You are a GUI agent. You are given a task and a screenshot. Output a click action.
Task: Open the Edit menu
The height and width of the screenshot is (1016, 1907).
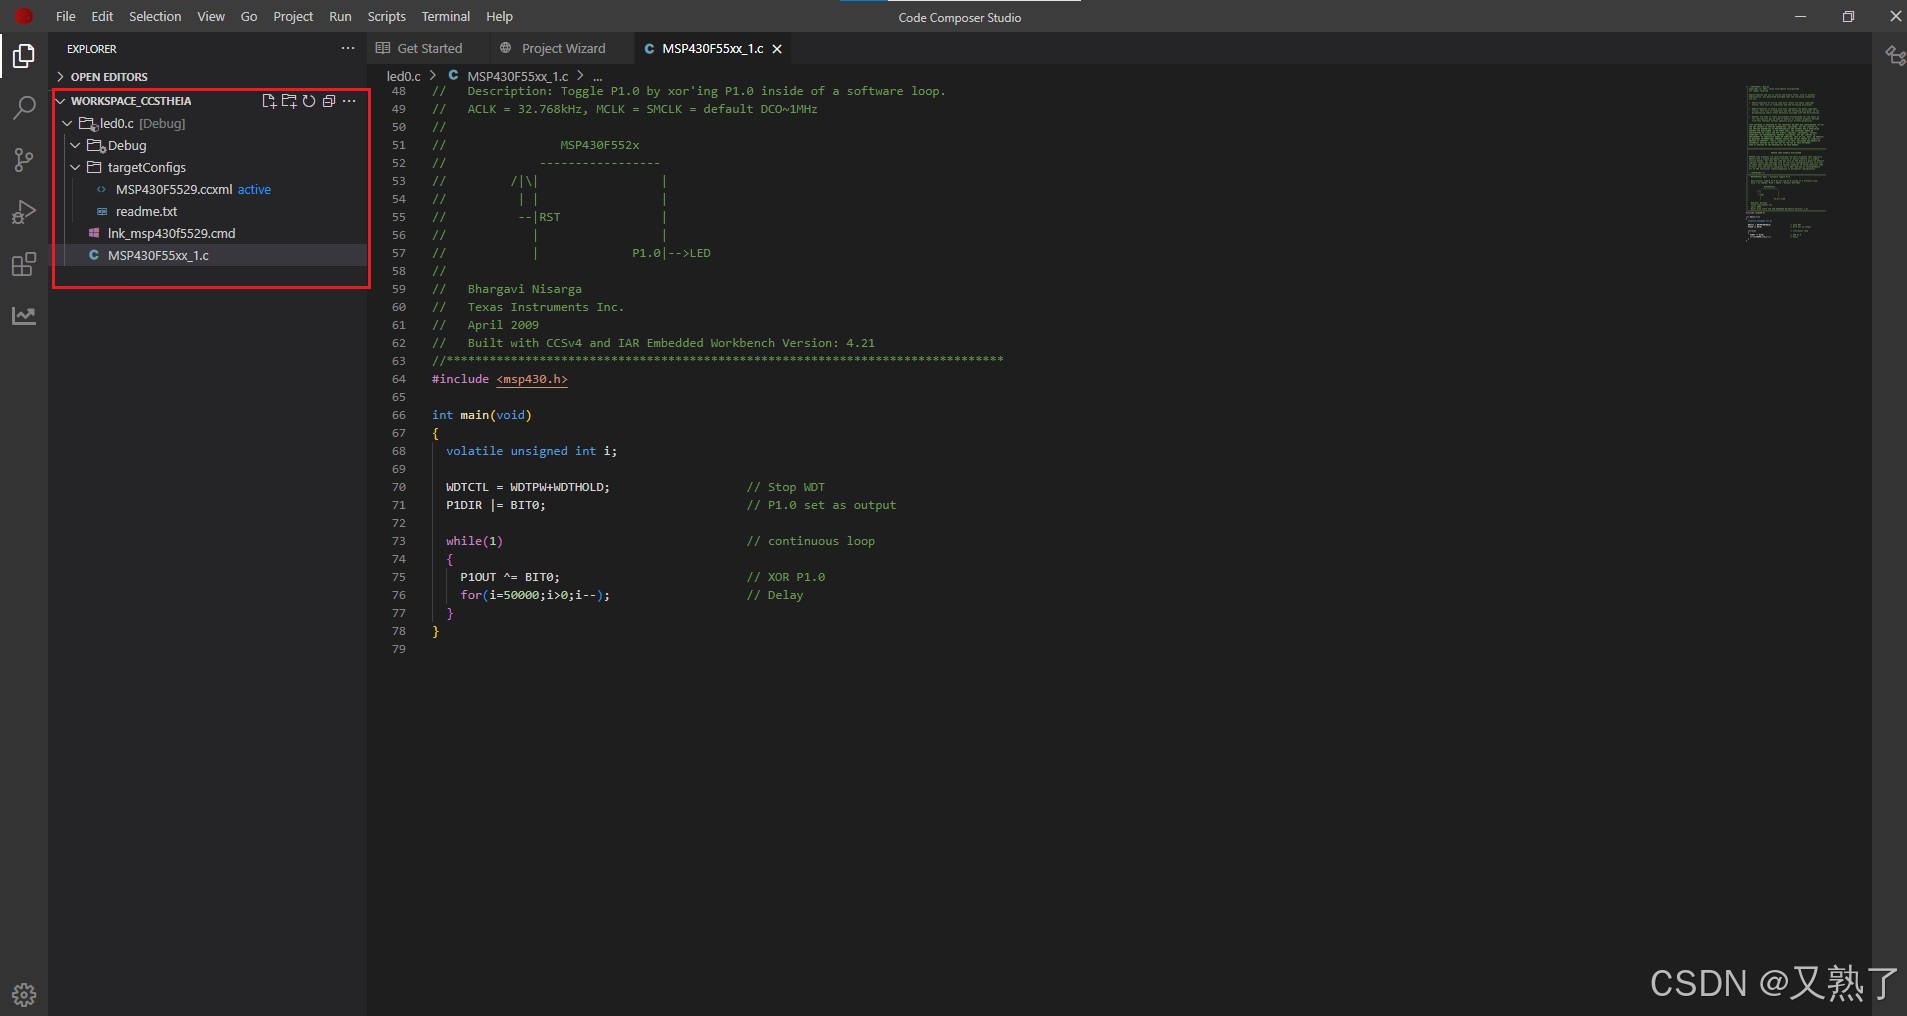point(102,16)
